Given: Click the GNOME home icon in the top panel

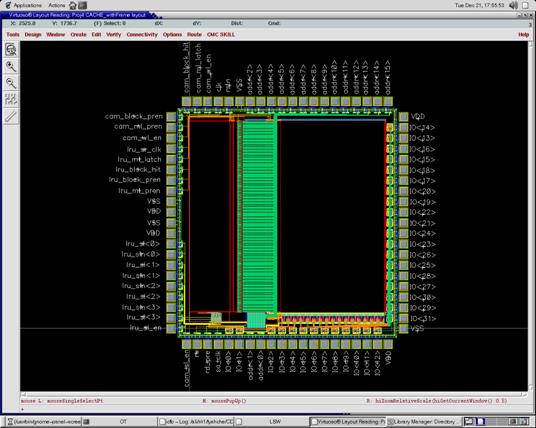Looking at the screenshot, I should 73,5.
